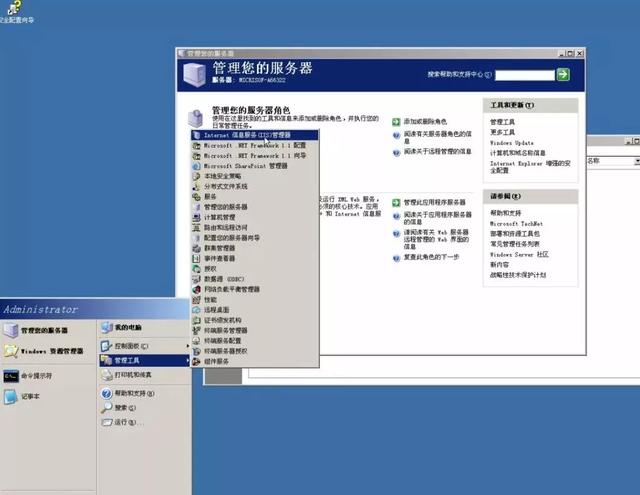Open 本地安全策略 (Local Security Policy)
Screen dimensions: 640x495
[254, 176]
